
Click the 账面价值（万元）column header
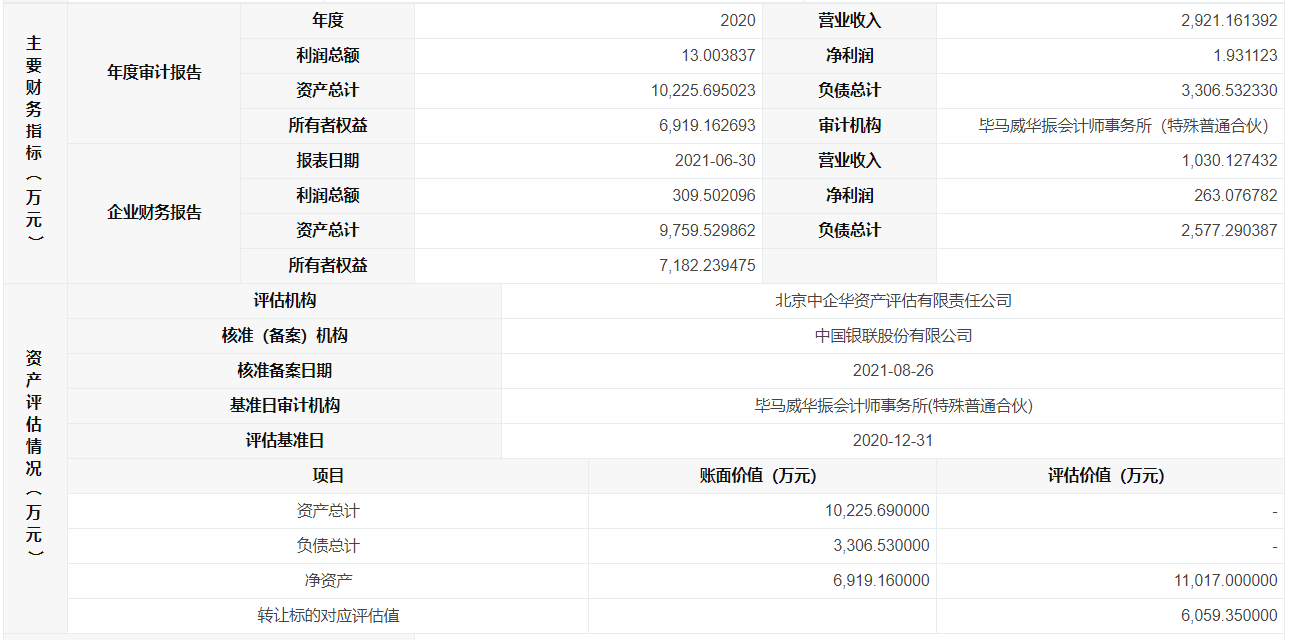coord(762,476)
